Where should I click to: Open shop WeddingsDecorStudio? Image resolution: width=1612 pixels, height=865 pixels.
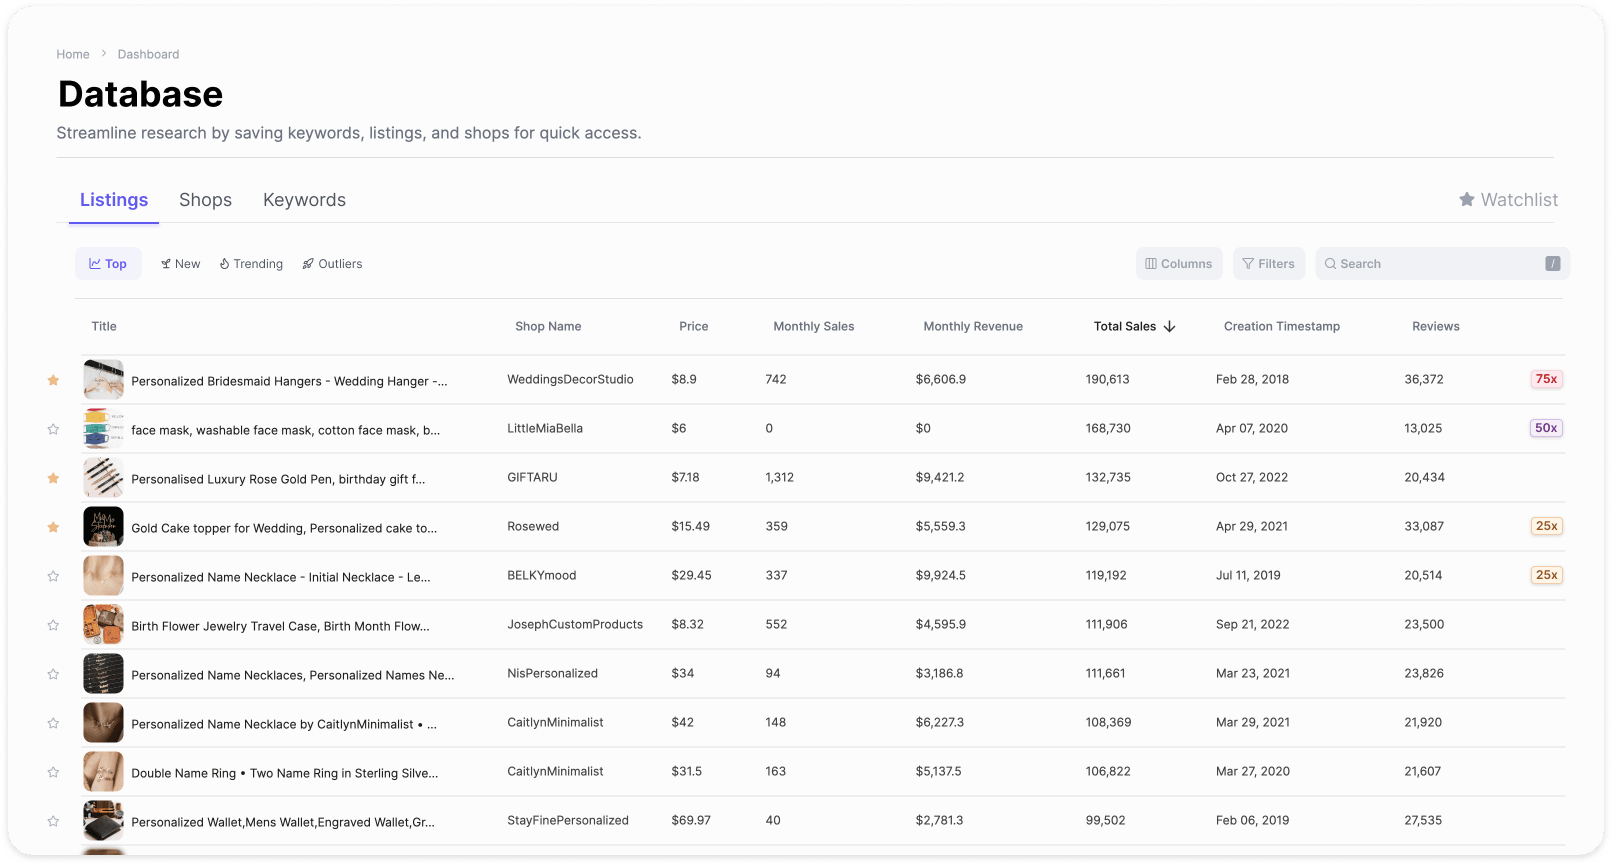click(x=570, y=380)
